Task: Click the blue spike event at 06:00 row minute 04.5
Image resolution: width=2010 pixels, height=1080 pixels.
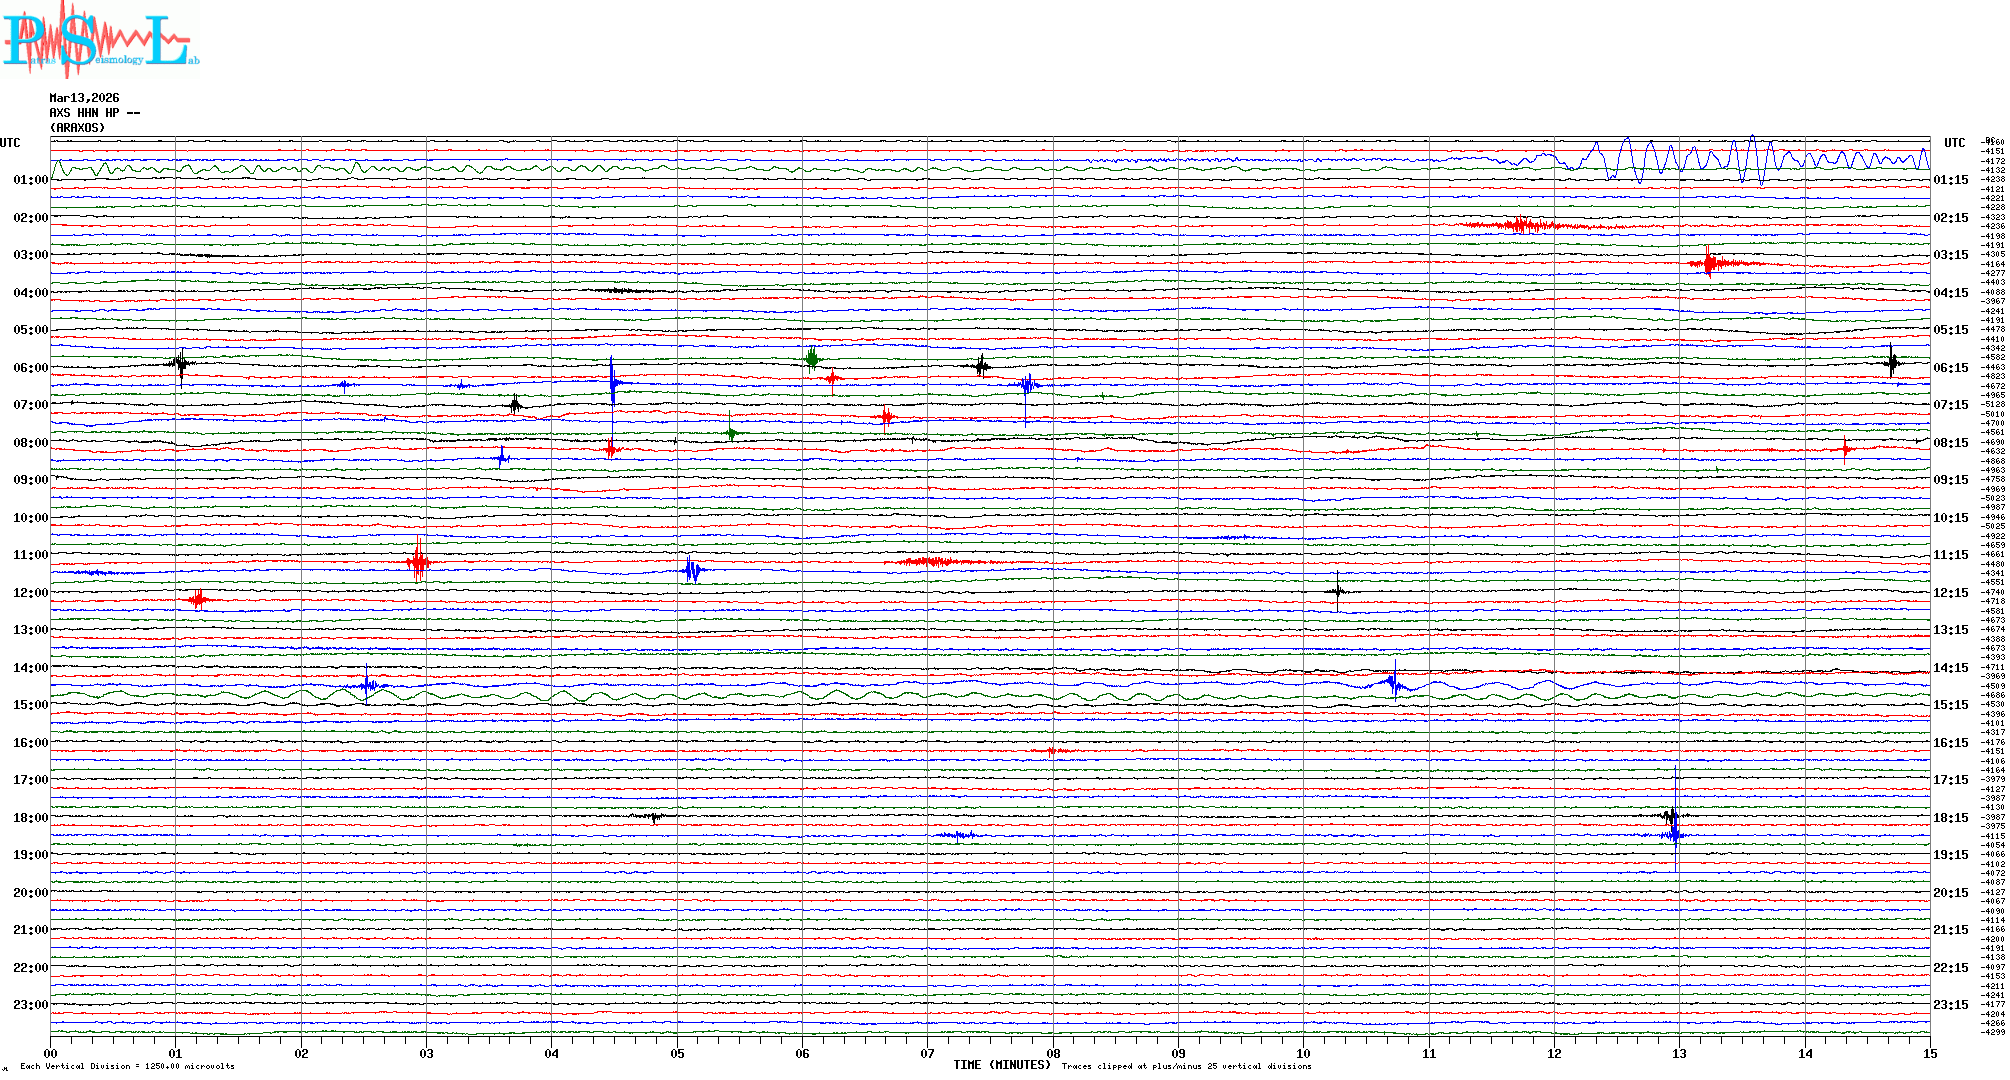Action: [613, 382]
